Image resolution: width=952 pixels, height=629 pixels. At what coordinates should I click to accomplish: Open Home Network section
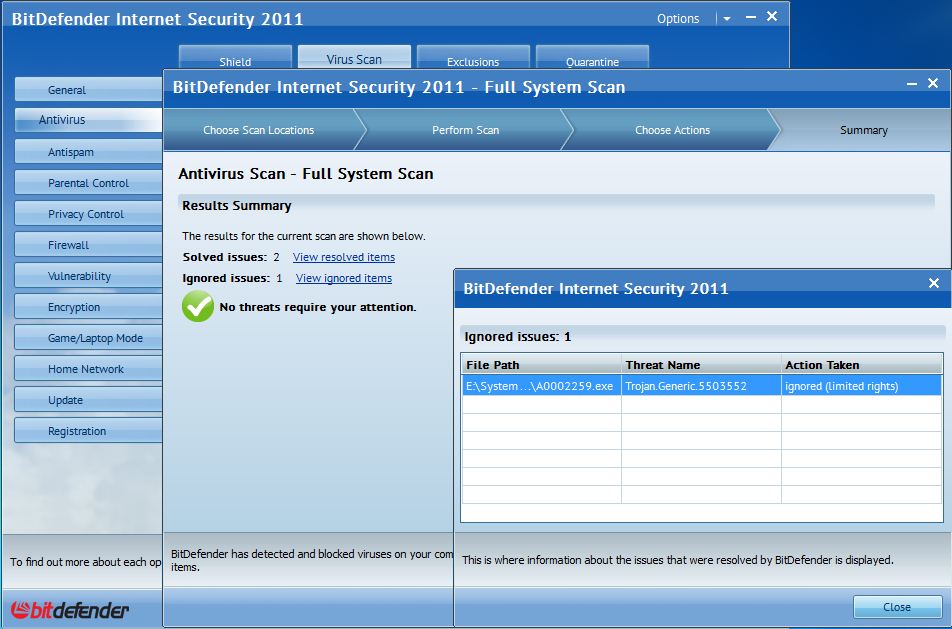pos(89,368)
